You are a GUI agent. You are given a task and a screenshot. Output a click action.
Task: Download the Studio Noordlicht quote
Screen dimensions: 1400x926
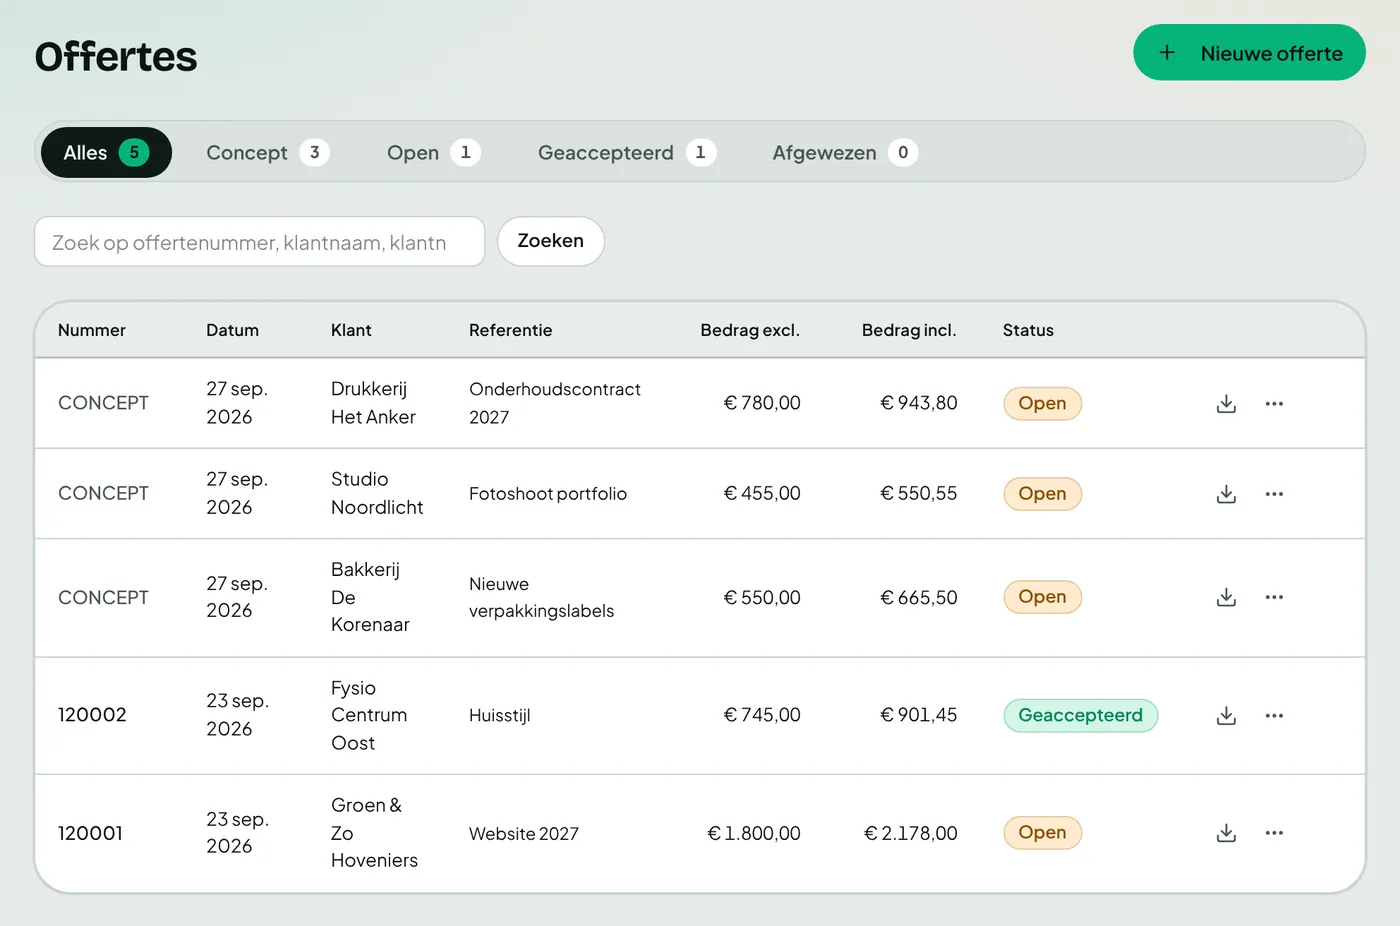click(1226, 494)
